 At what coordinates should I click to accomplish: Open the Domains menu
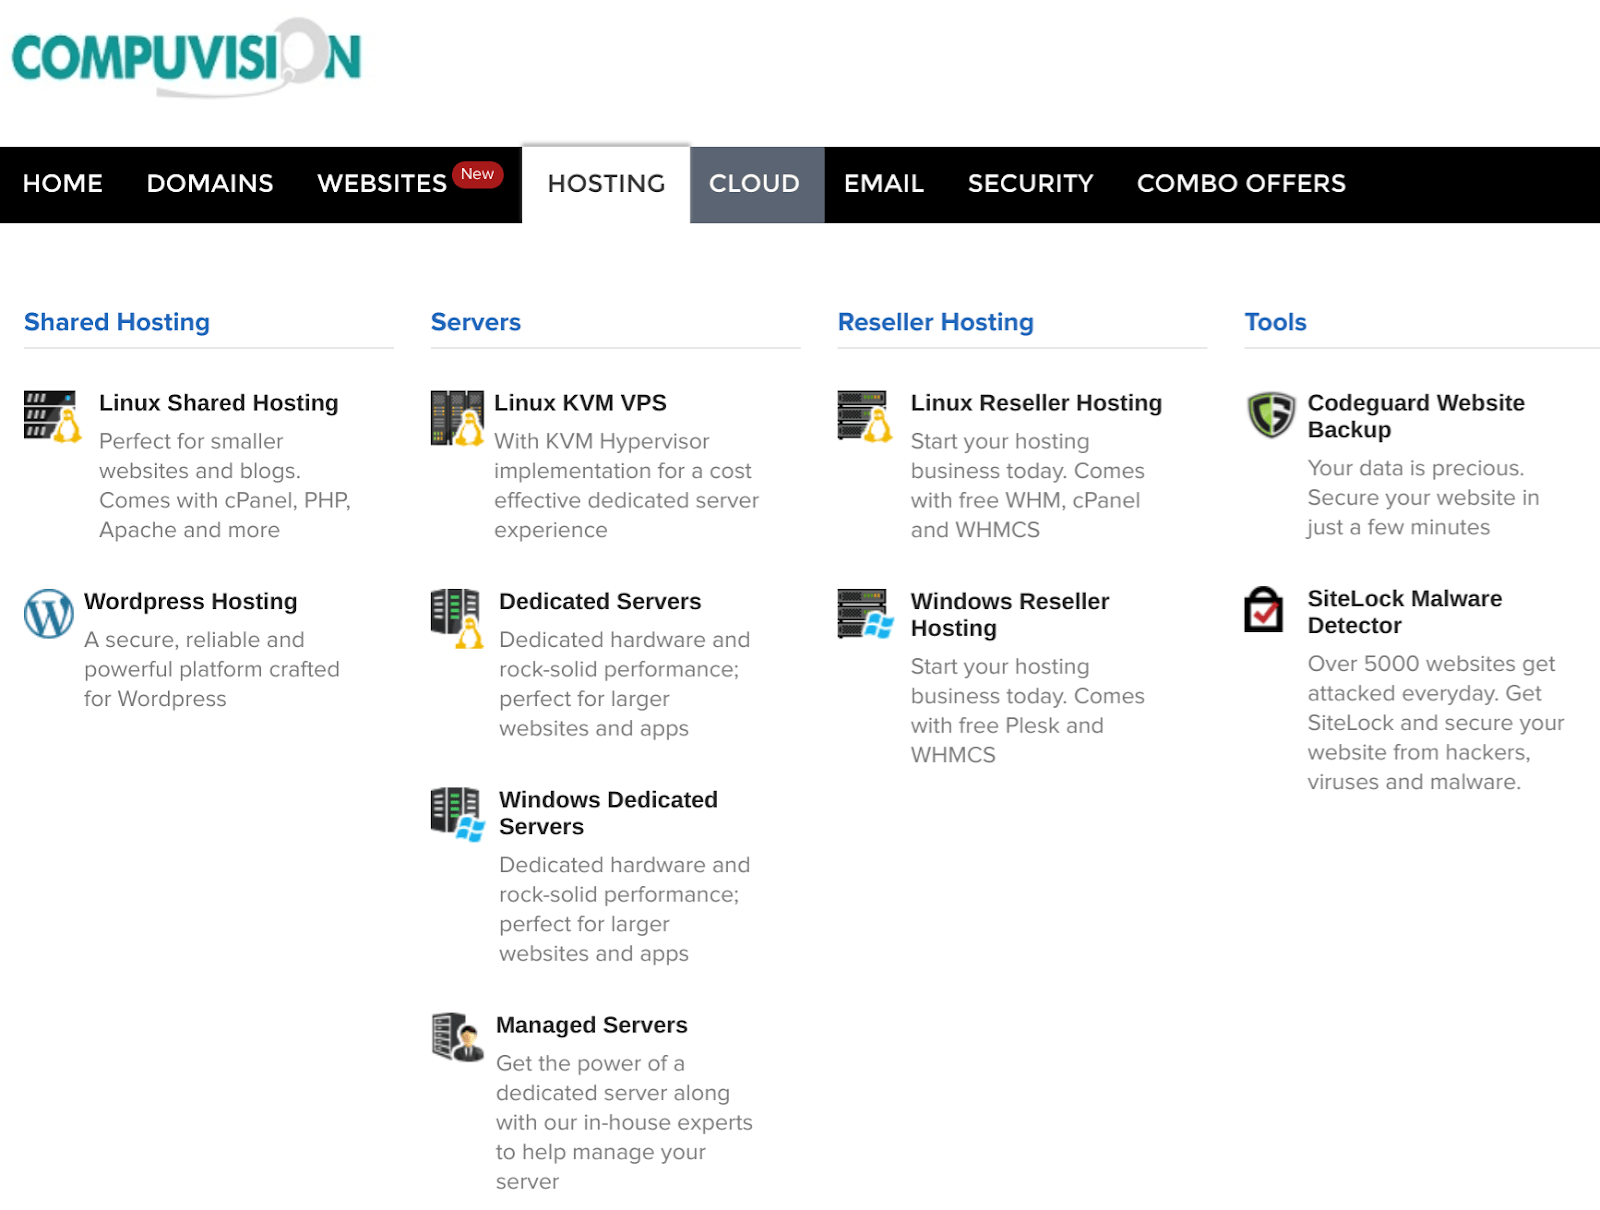click(x=210, y=184)
